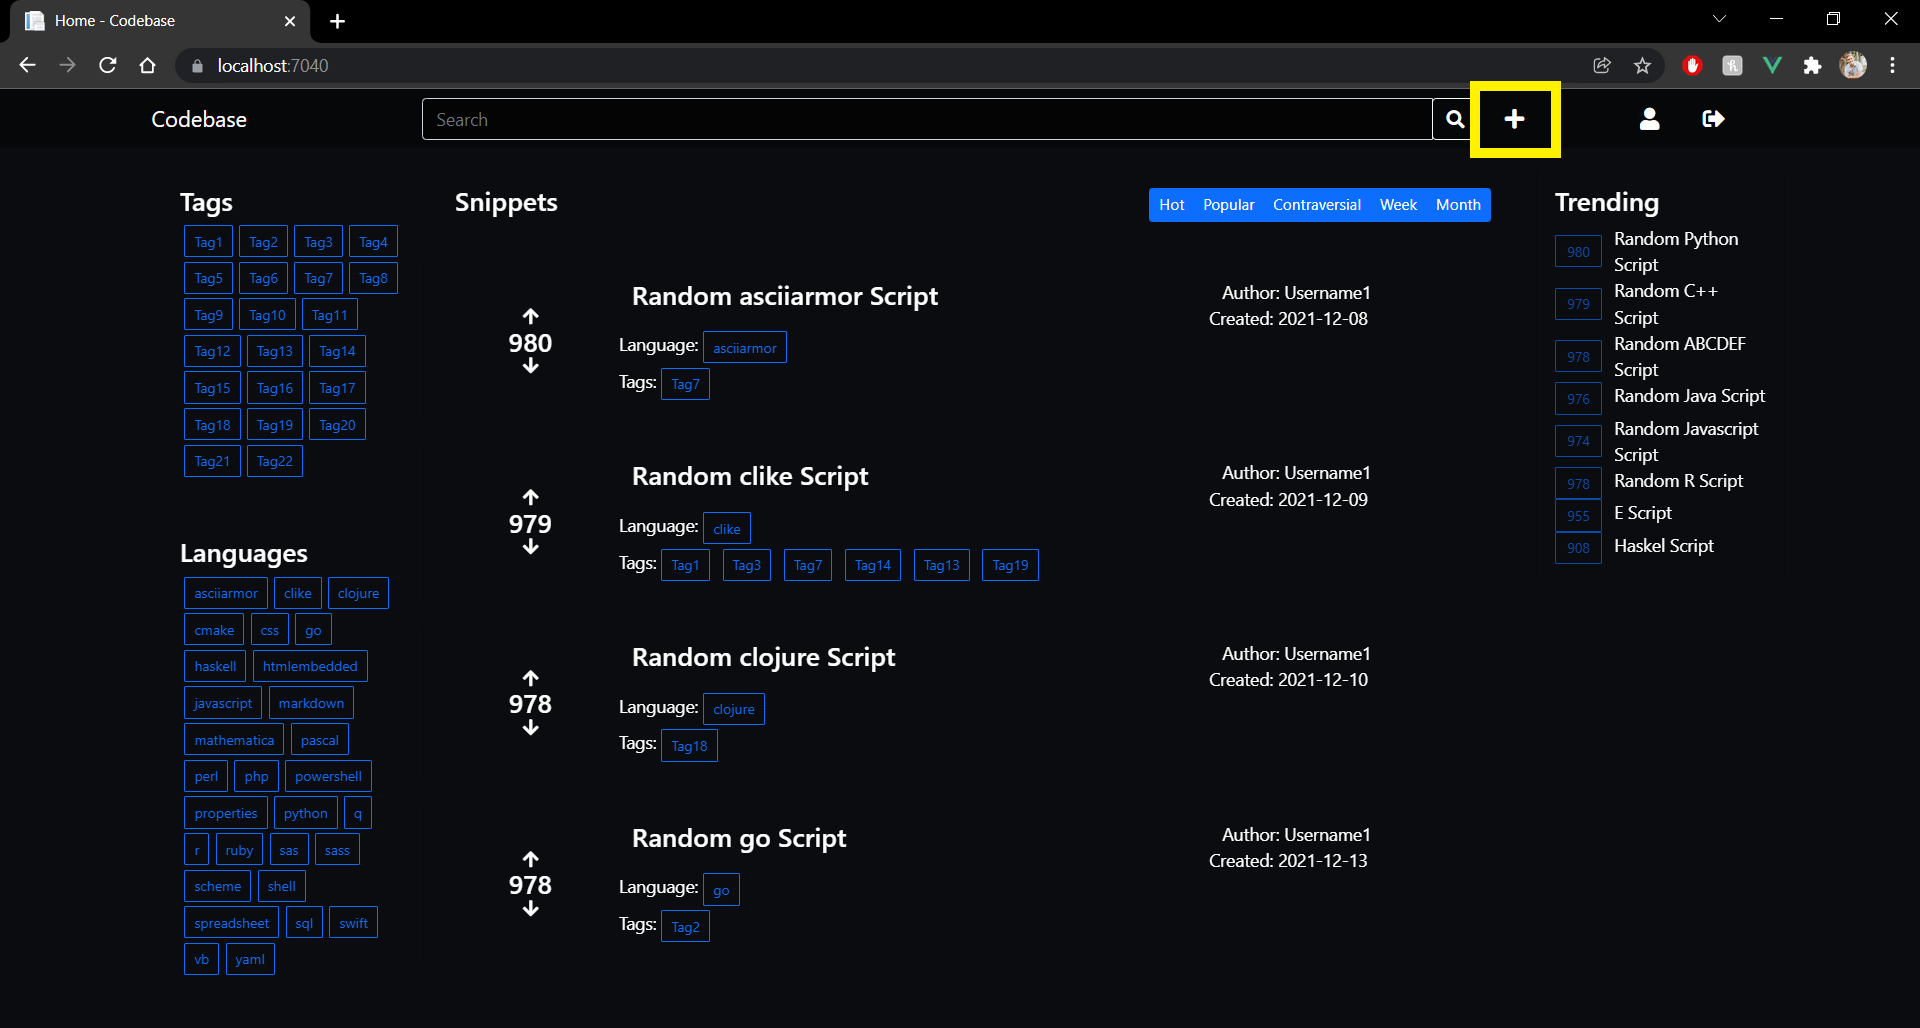
Task: Open the browser extensions puzzle icon
Action: click(x=1812, y=66)
